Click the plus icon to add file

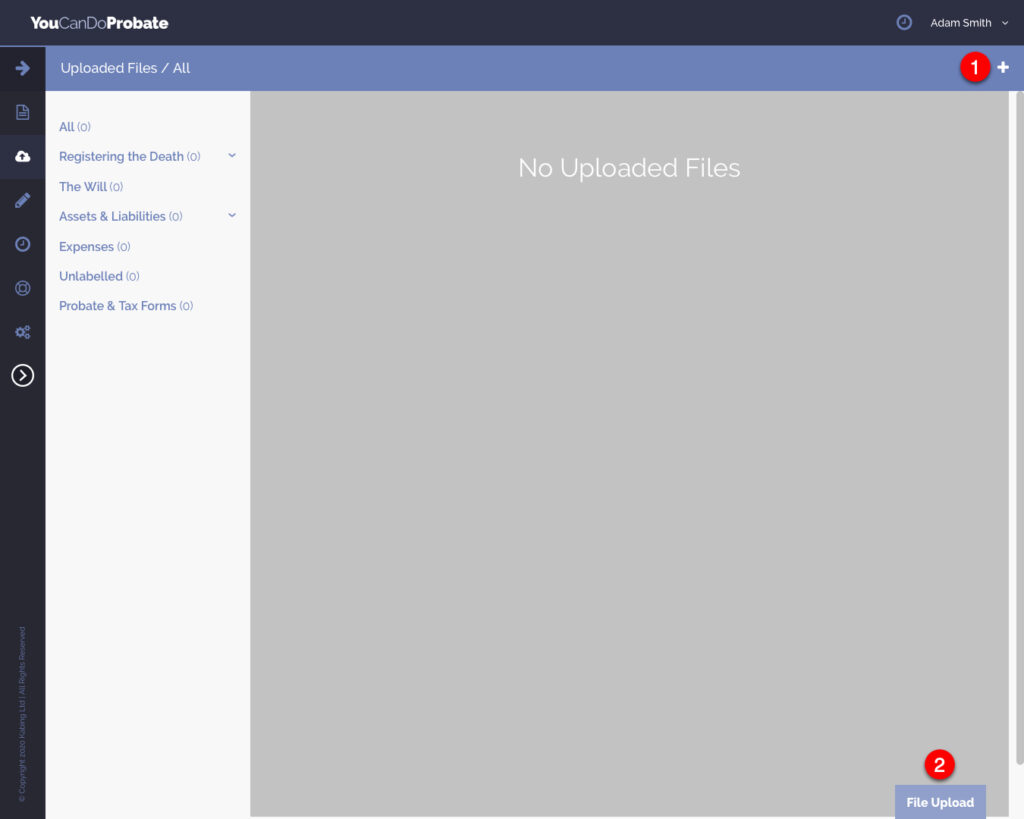tap(1003, 67)
